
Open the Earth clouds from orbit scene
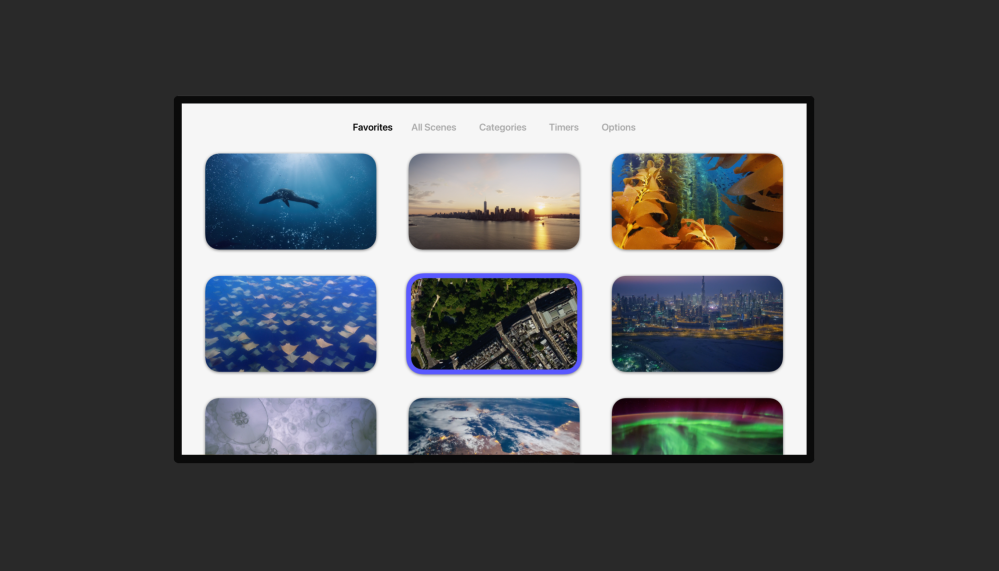[494, 427]
